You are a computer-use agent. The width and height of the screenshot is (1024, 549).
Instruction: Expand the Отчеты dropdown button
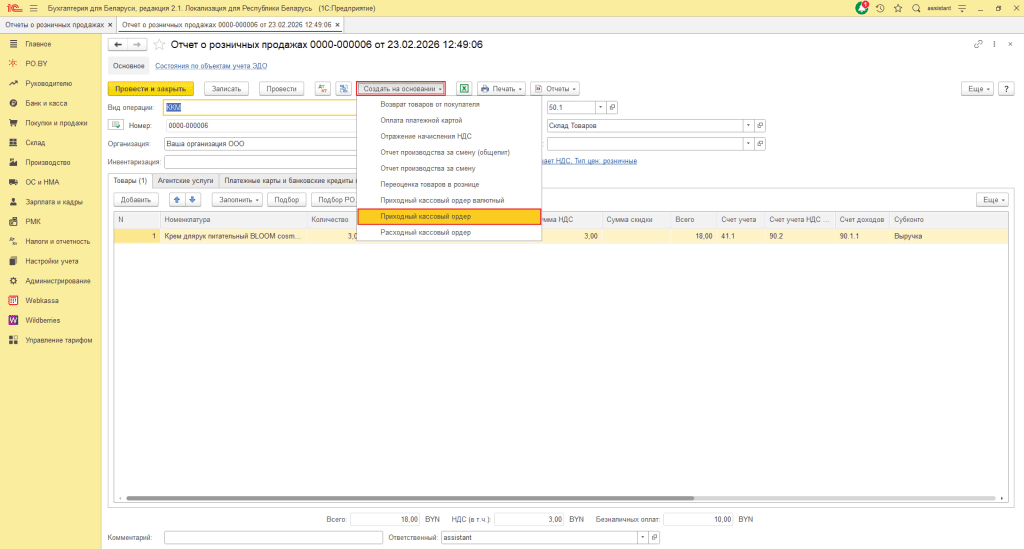tap(556, 89)
